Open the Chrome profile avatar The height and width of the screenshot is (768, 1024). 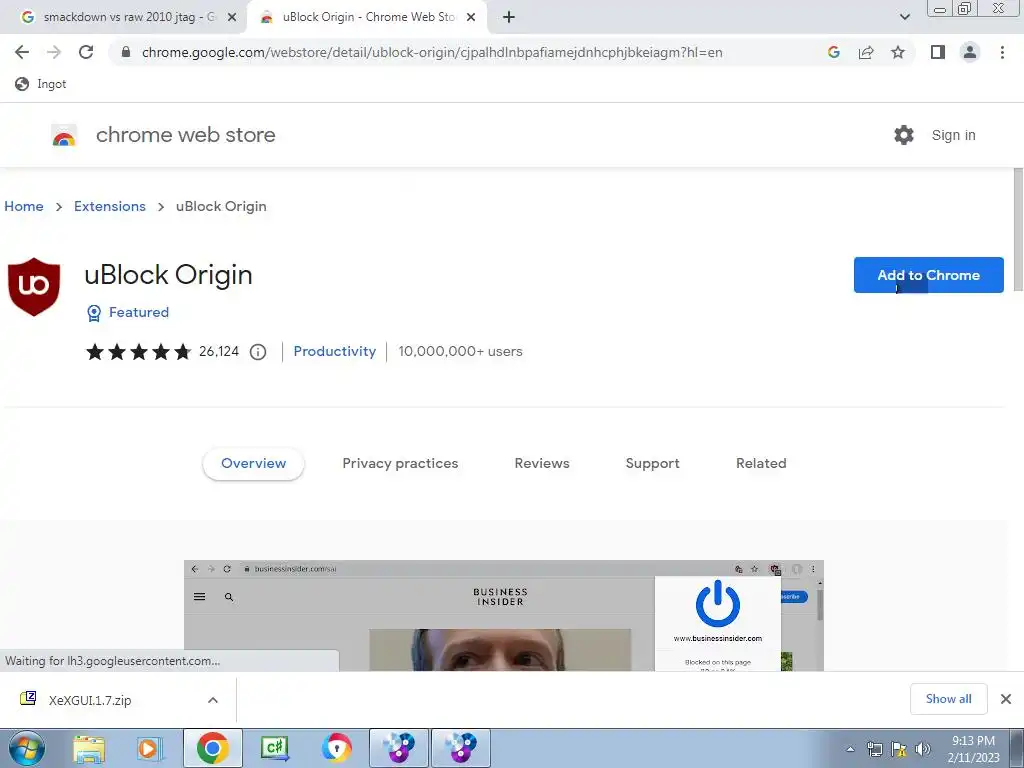970,52
